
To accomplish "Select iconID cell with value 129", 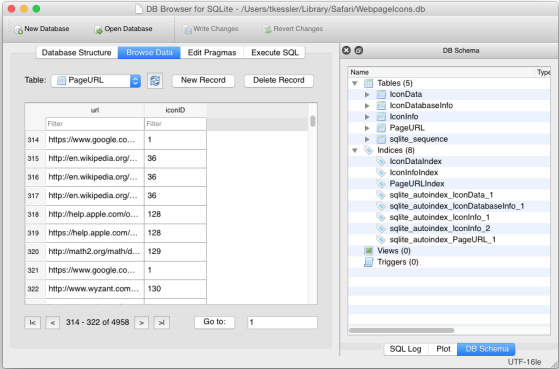I will point(175,252).
